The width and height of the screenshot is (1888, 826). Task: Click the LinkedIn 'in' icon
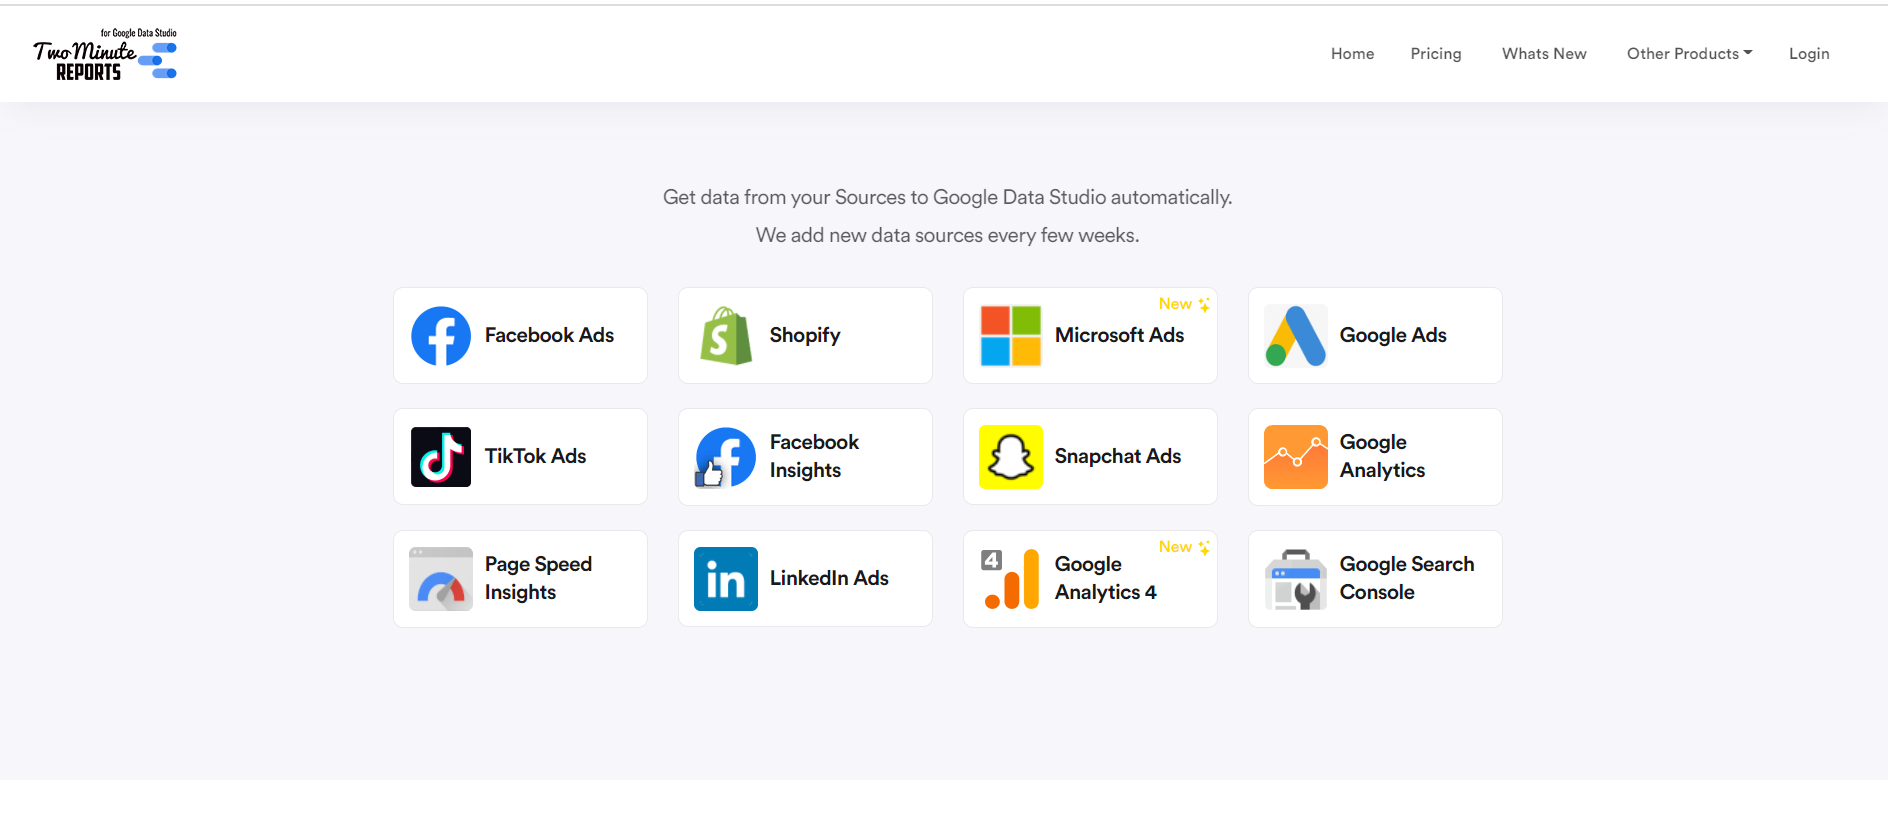coord(726,579)
